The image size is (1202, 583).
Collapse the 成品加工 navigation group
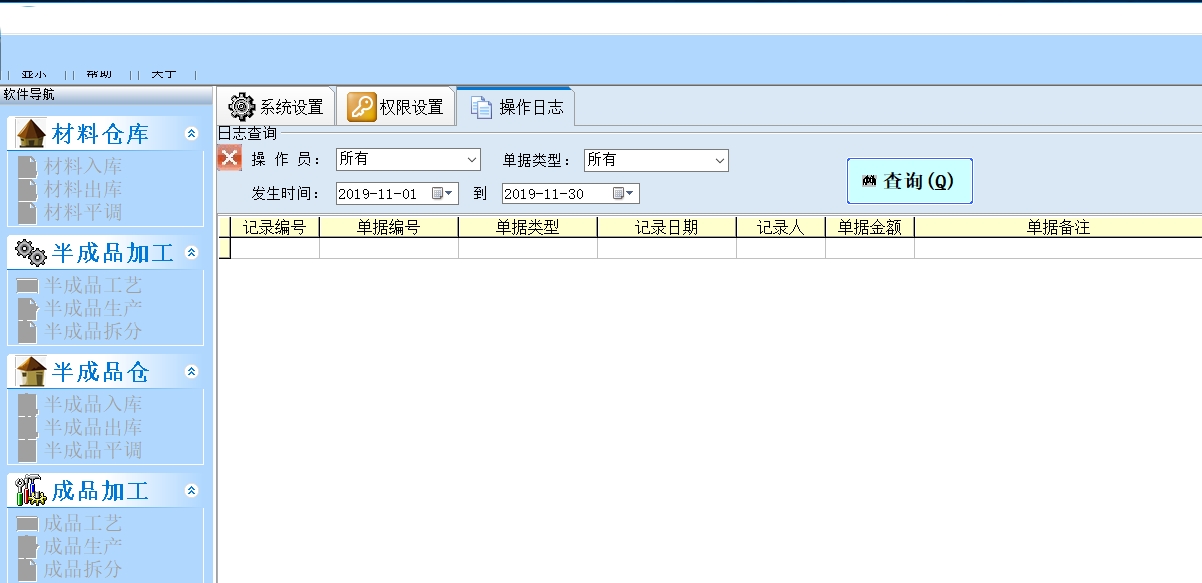point(191,491)
